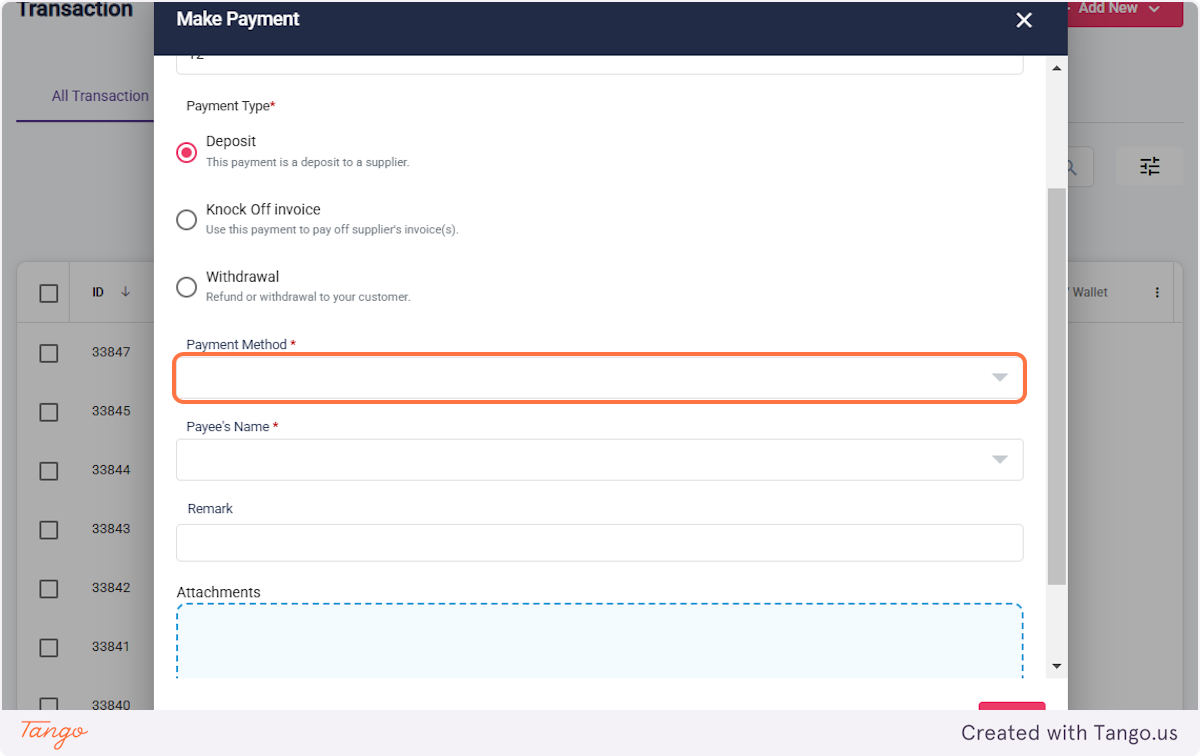
Task: Toggle the select-all header checkbox
Action: pyautogui.click(x=48, y=293)
